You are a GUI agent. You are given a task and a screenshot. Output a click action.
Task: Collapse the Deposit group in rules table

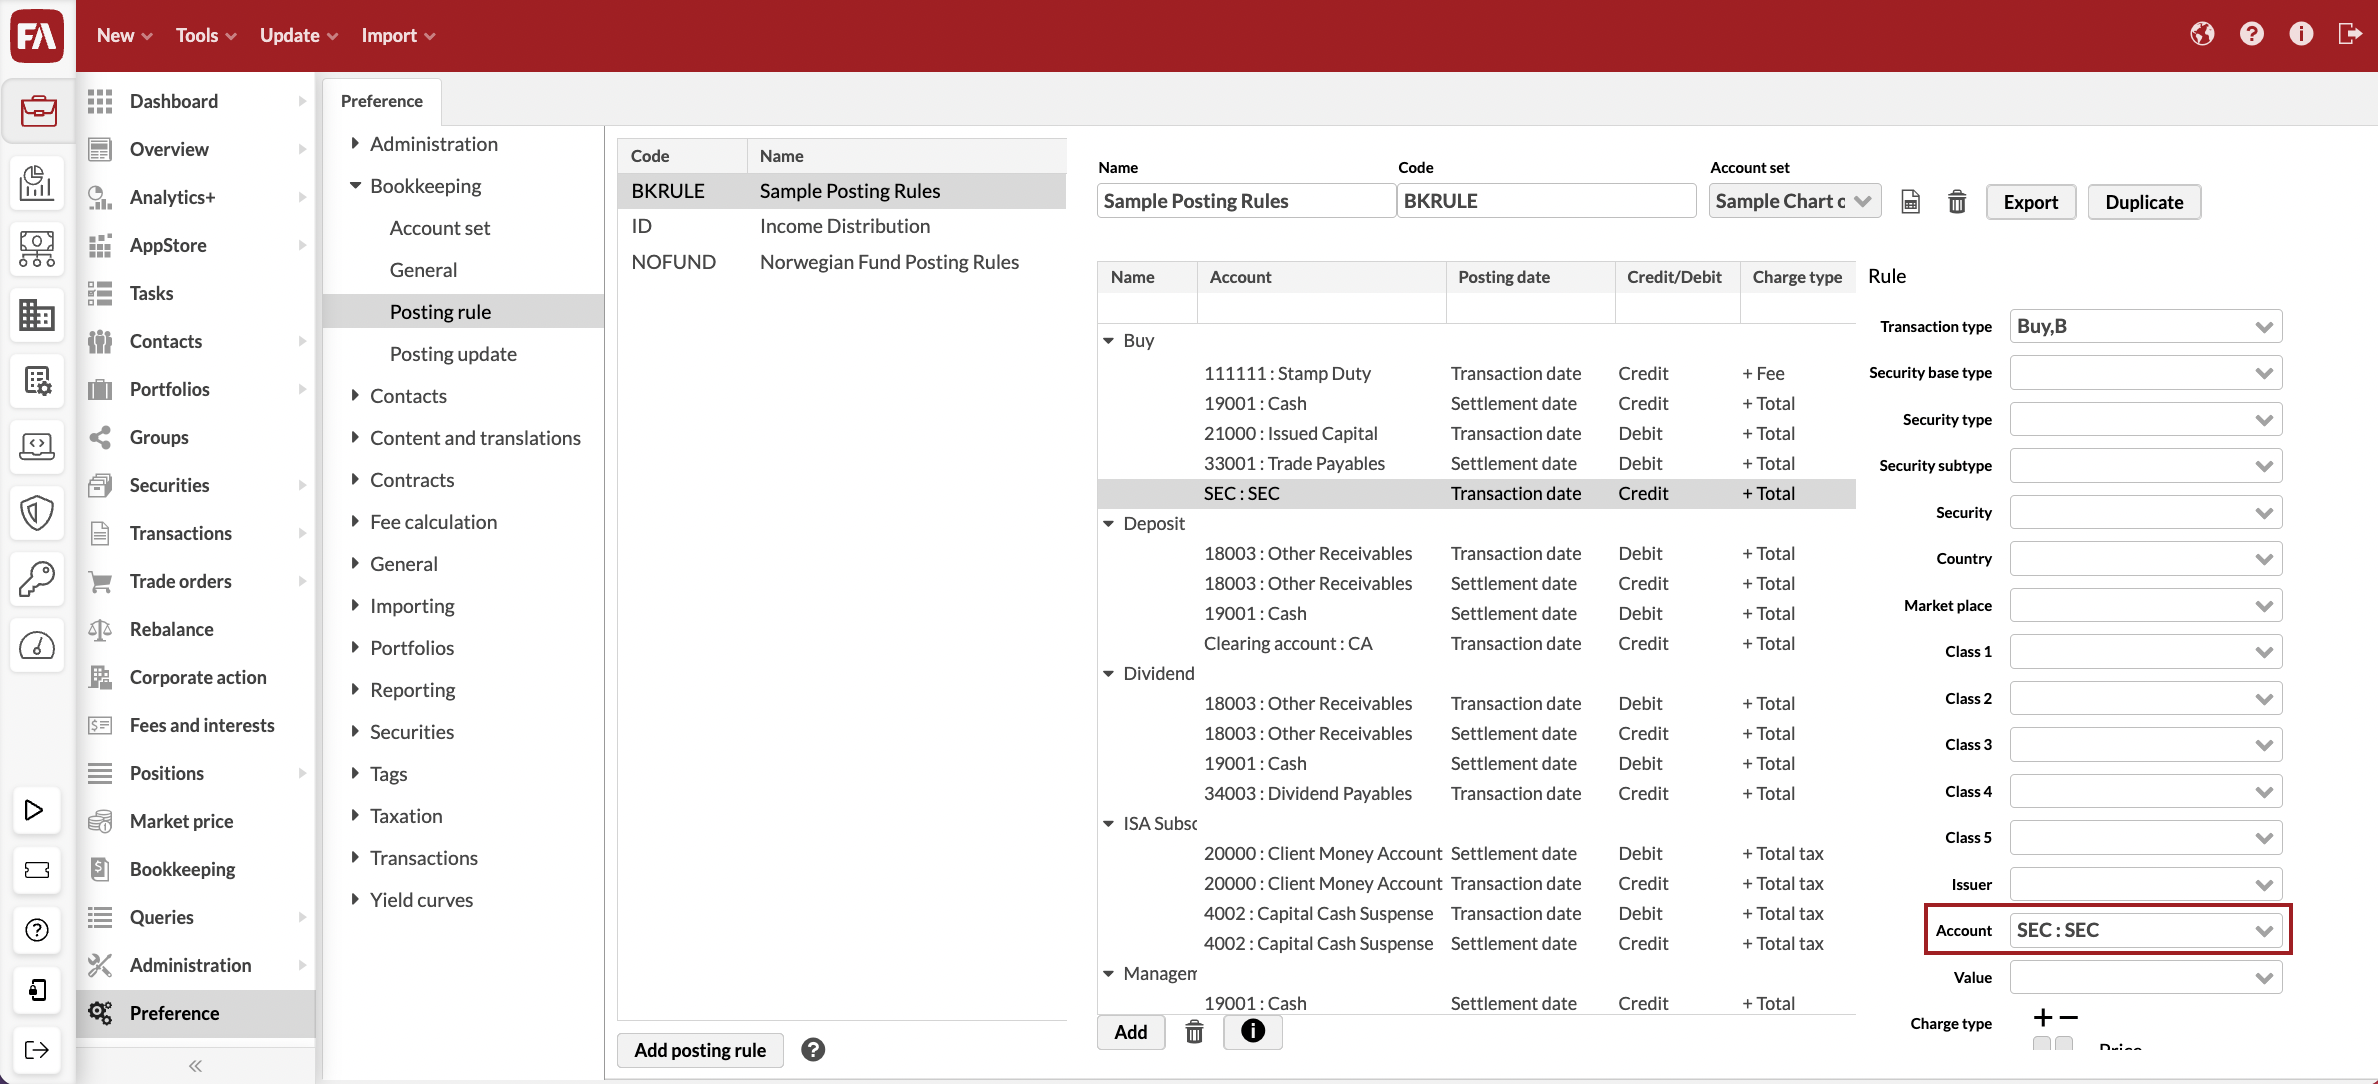click(x=1109, y=524)
